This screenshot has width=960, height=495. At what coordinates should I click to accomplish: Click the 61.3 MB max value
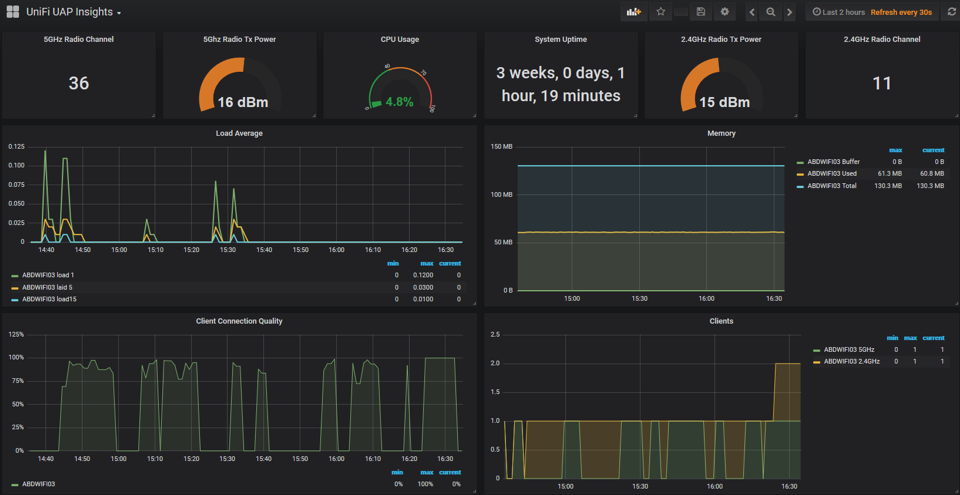(891, 174)
